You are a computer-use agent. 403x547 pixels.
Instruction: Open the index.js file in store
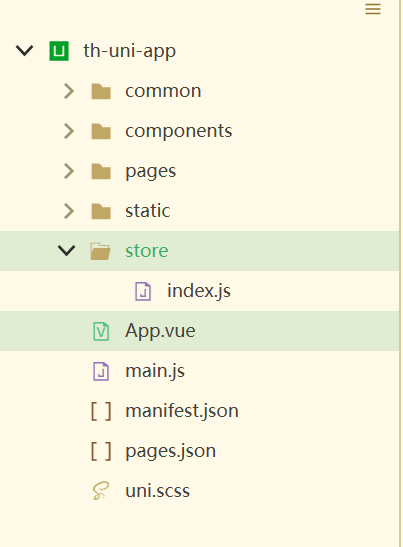pyautogui.click(x=200, y=291)
